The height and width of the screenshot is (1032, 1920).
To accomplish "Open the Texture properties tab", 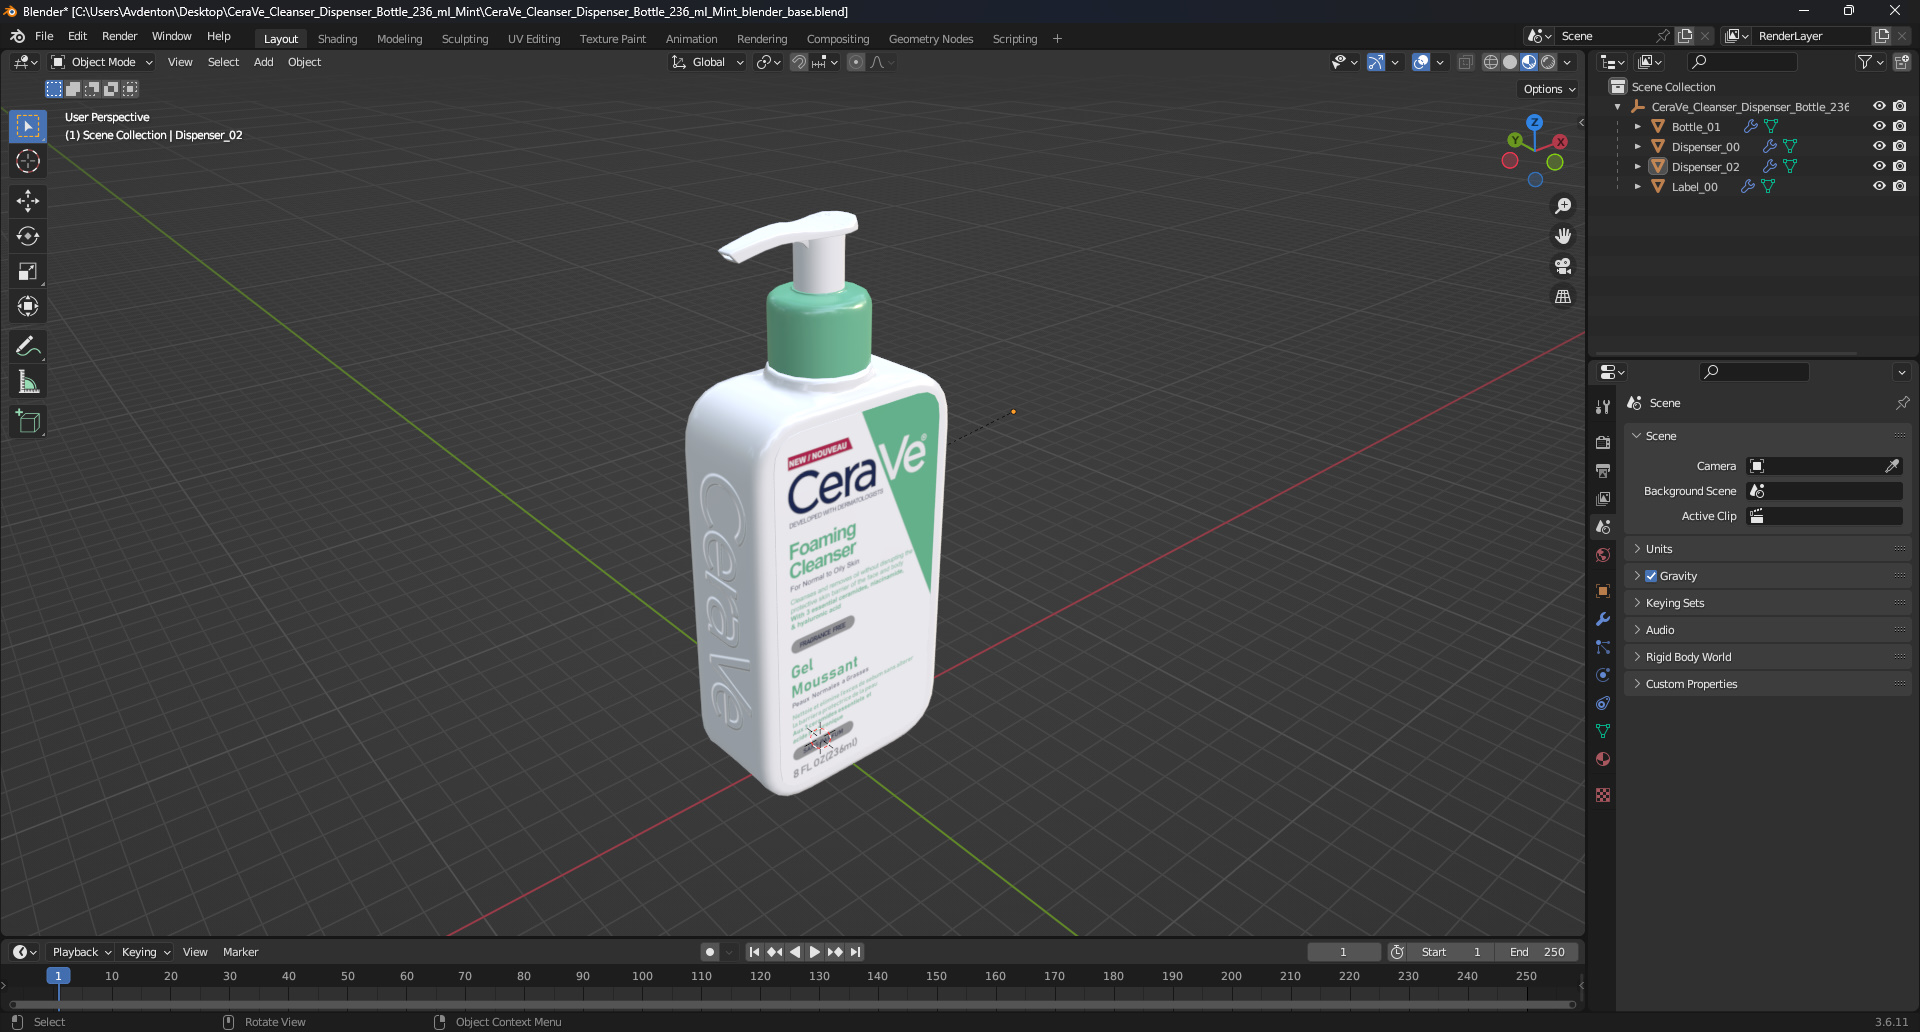I will pos(1603,795).
